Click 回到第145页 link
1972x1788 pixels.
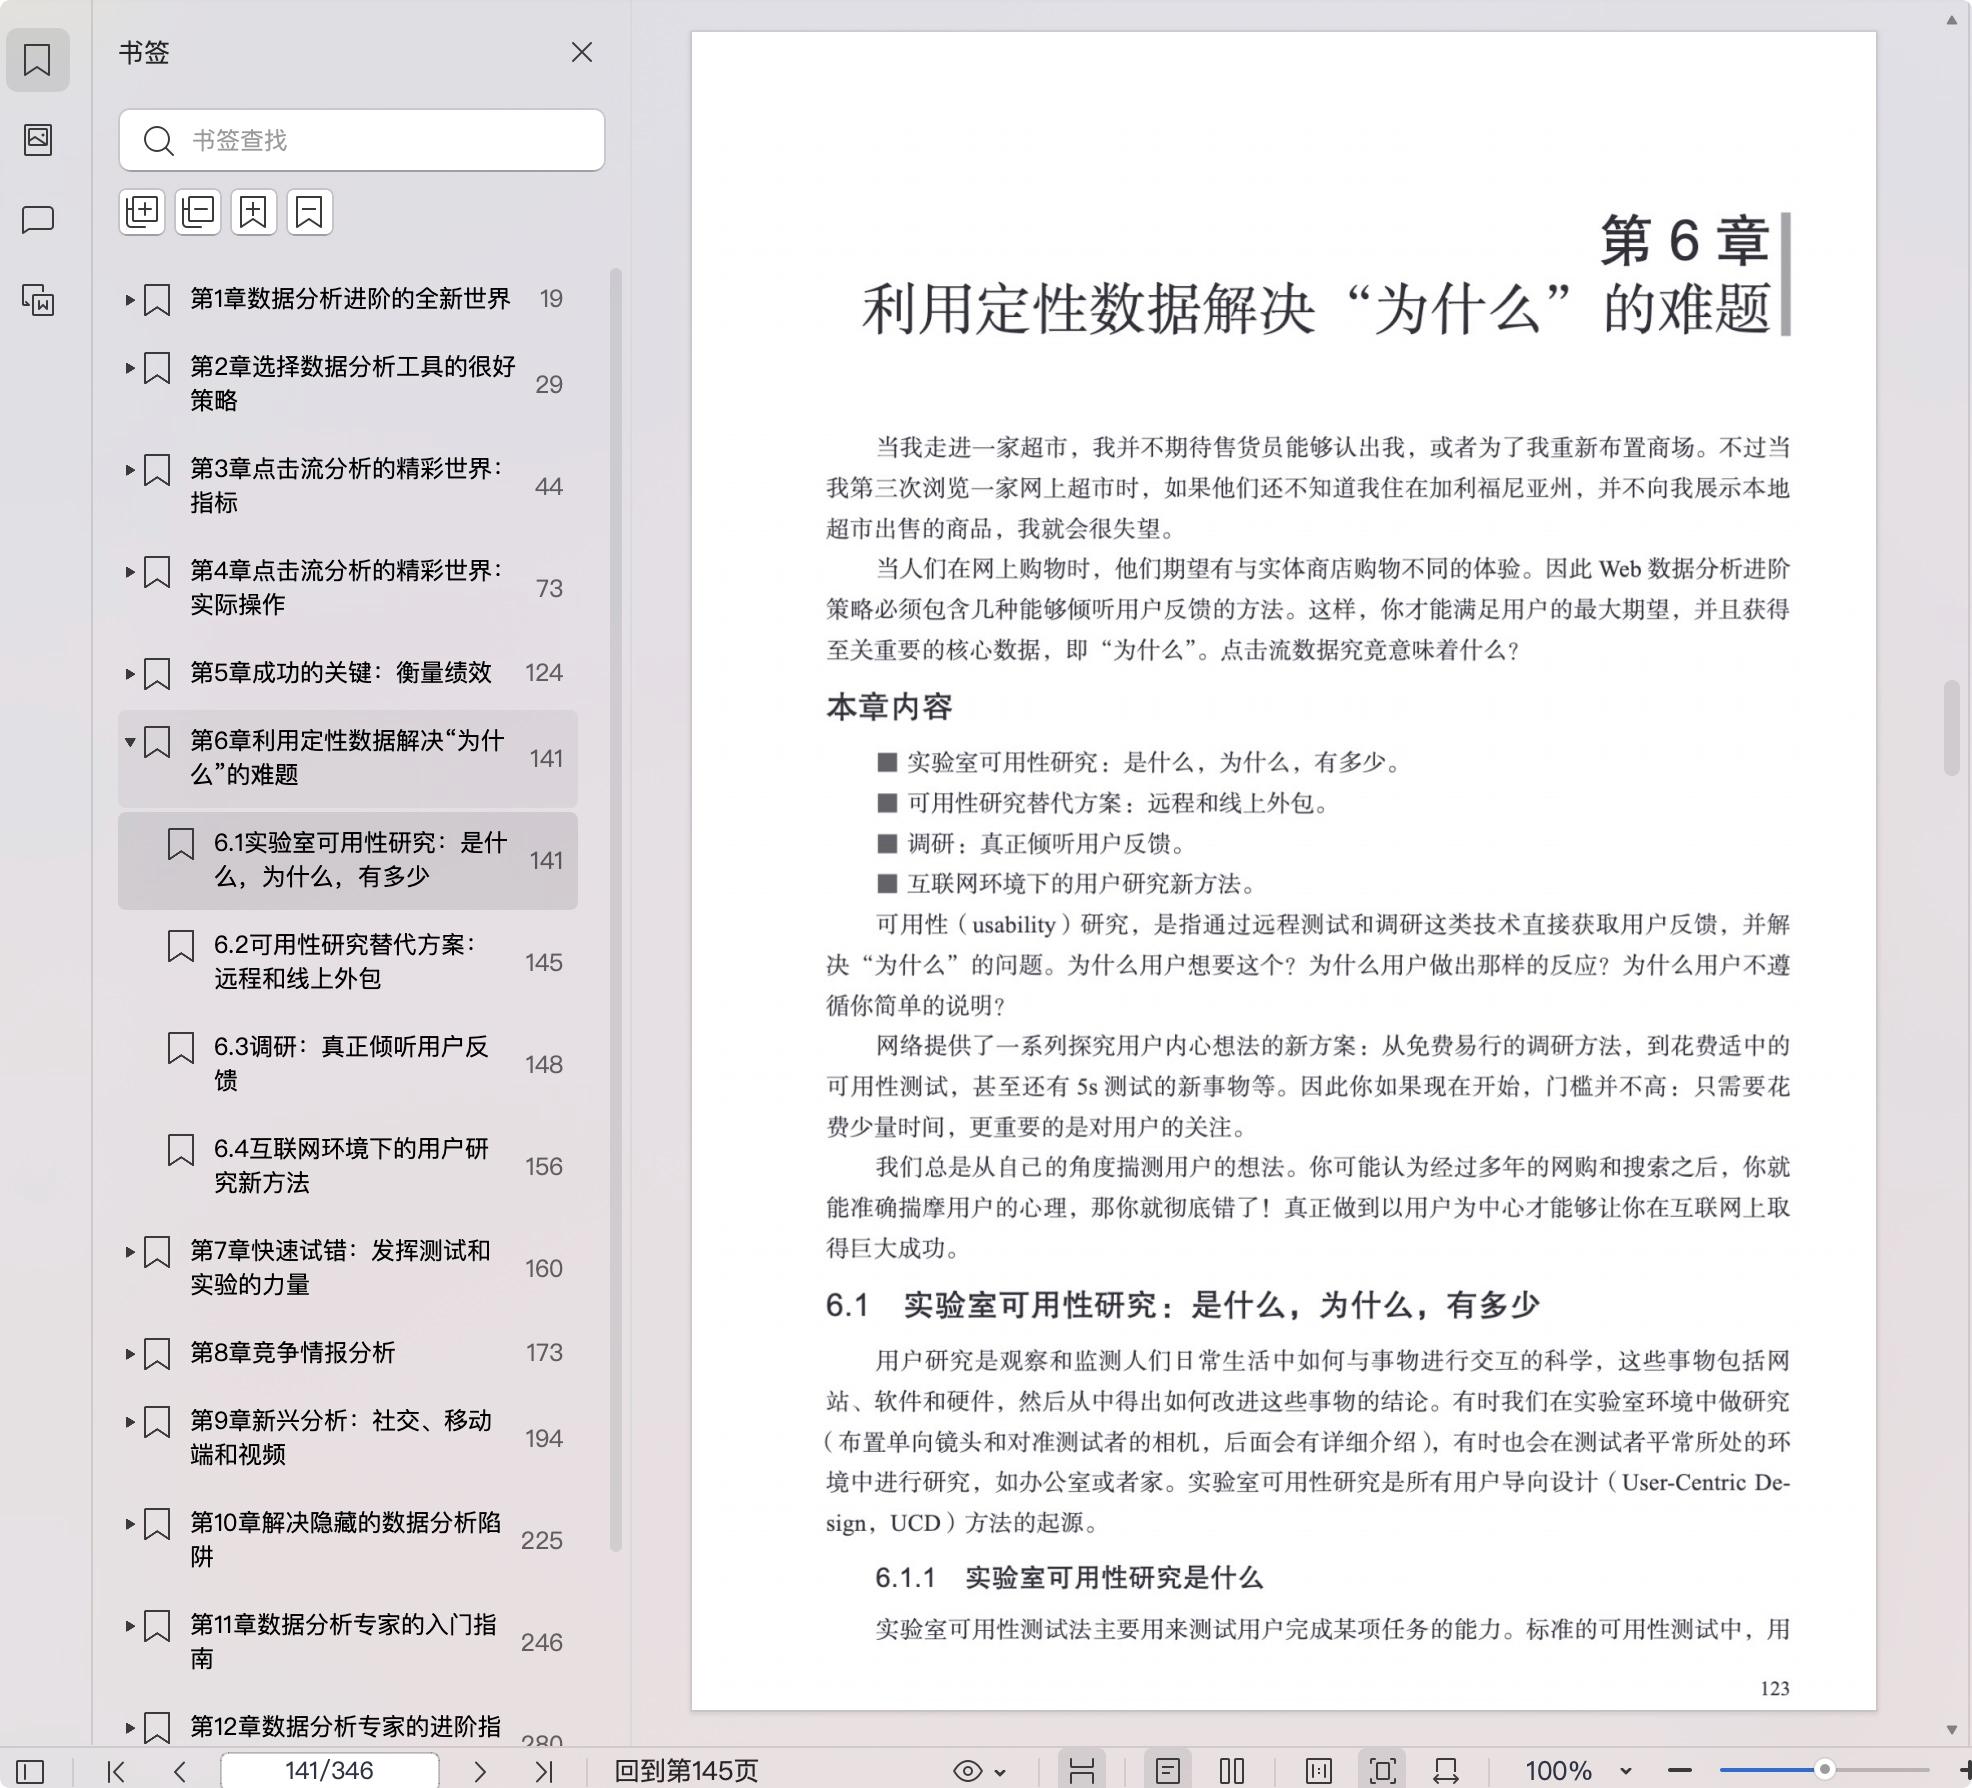coord(686,1771)
